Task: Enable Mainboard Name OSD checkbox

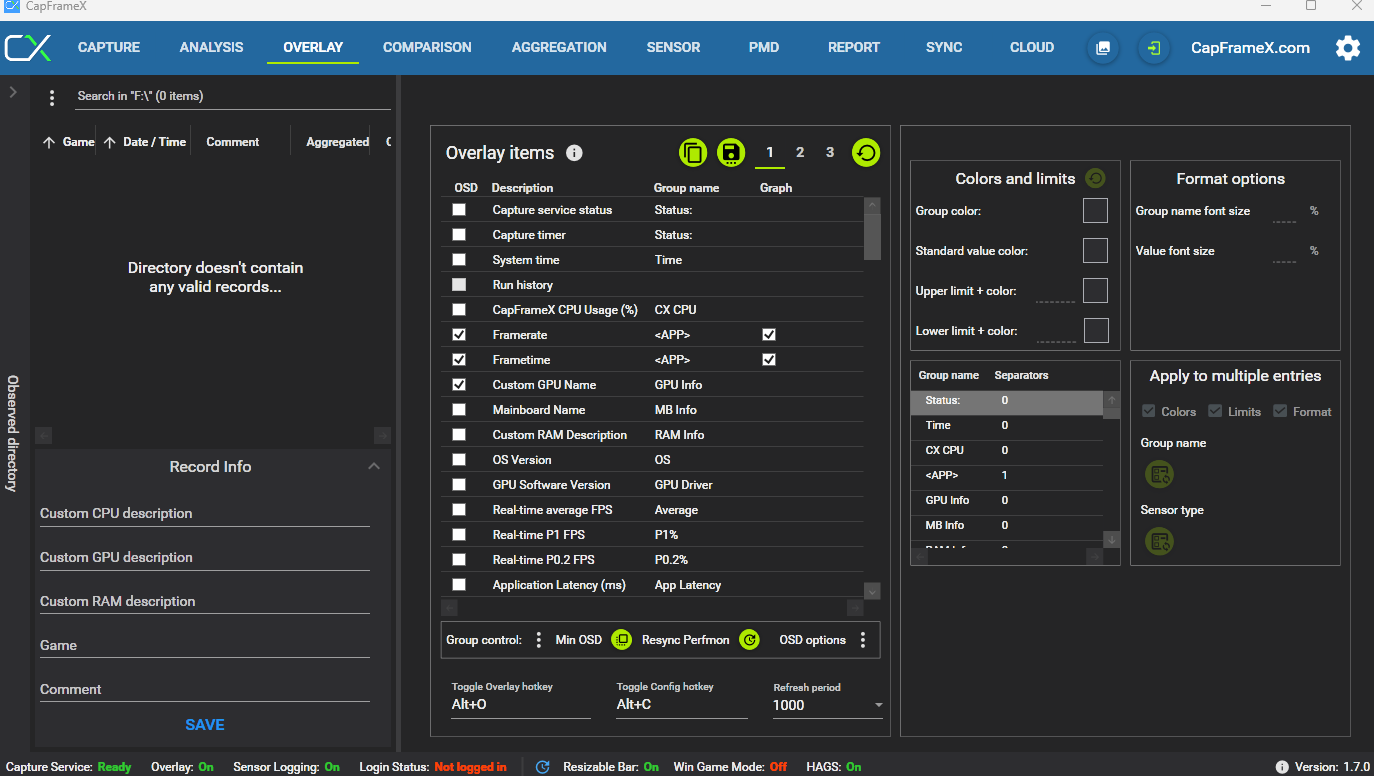Action: [x=459, y=410]
